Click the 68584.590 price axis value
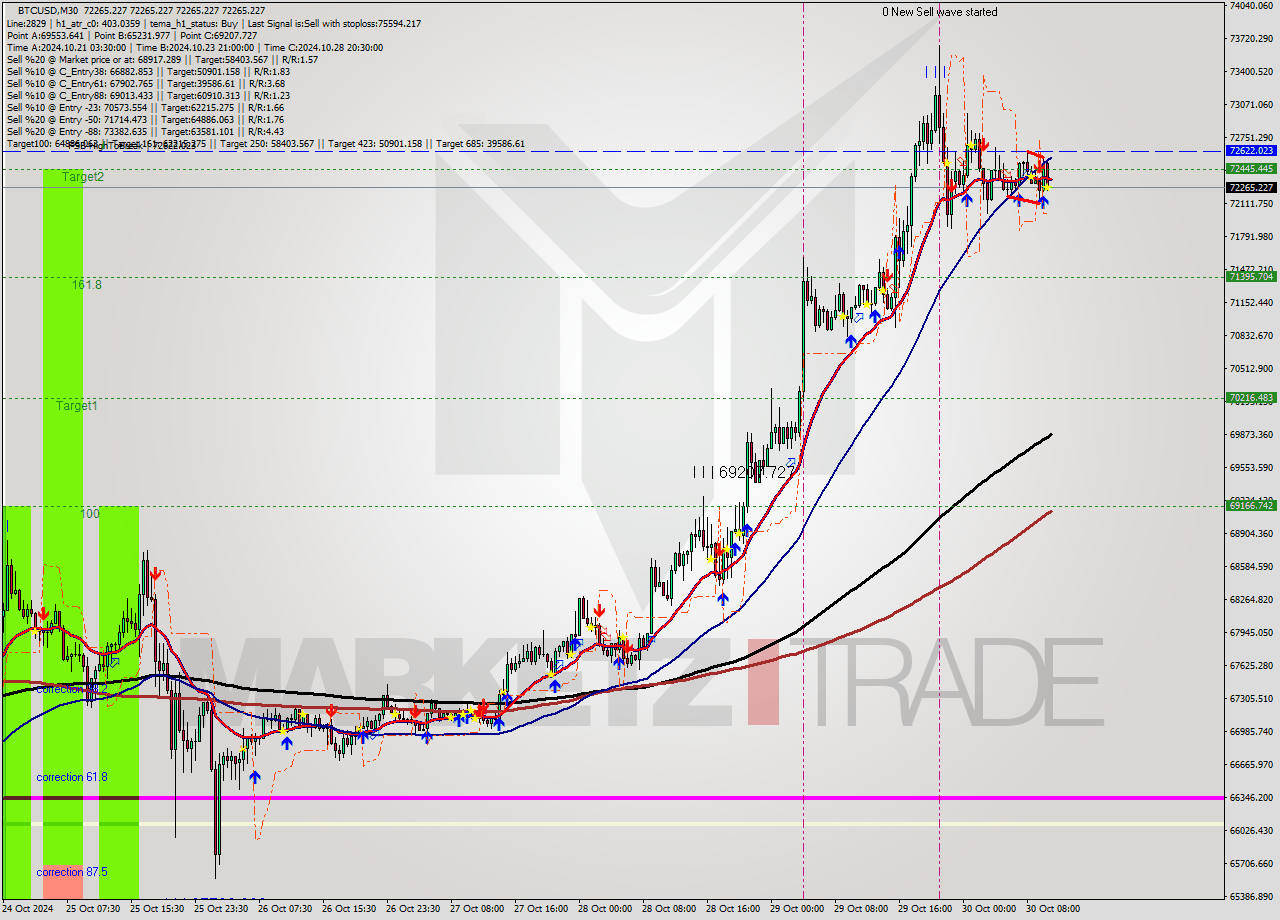 click(1251, 567)
